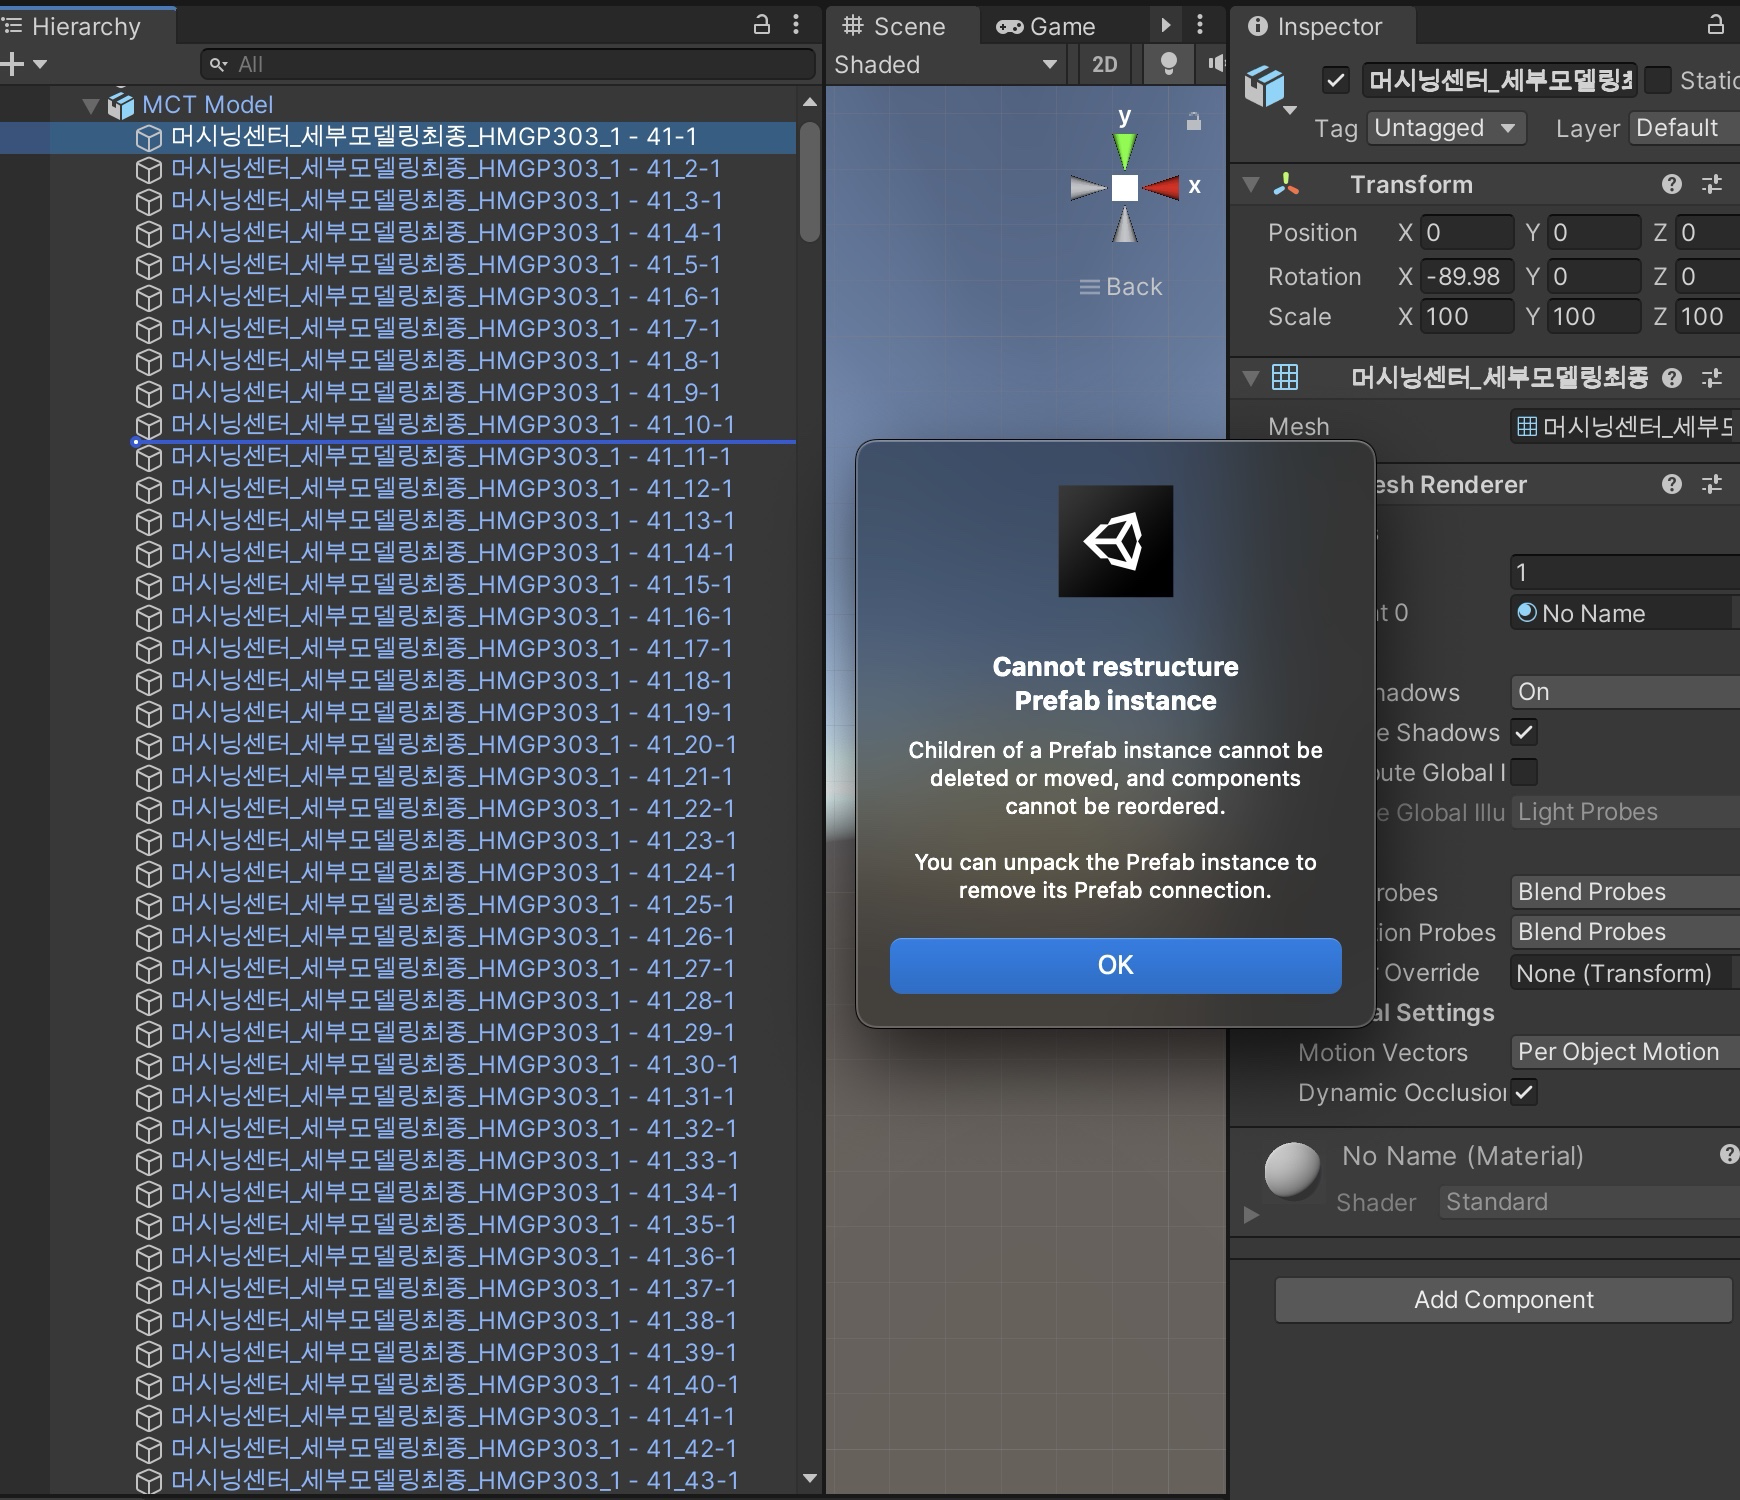1740x1500 pixels.
Task: Select hierarchy item ending 41_43-1
Action: click(x=454, y=1481)
